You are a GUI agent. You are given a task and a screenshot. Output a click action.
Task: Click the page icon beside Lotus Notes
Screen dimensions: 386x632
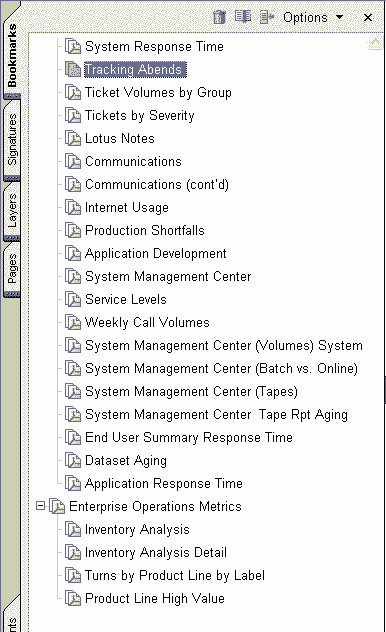pos(73,138)
